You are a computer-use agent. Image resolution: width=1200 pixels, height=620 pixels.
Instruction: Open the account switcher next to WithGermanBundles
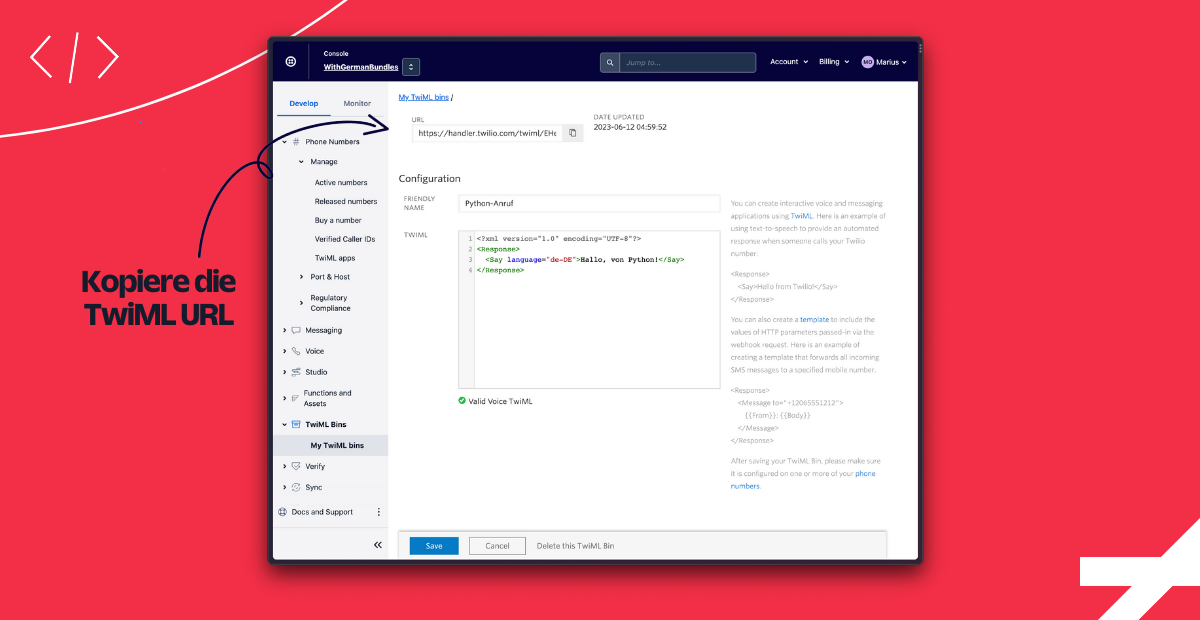411,67
